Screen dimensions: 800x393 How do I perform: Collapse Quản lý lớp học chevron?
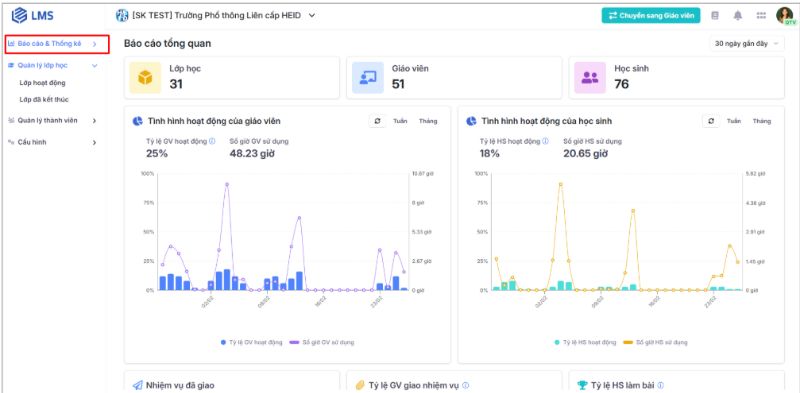tap(94, 65)
